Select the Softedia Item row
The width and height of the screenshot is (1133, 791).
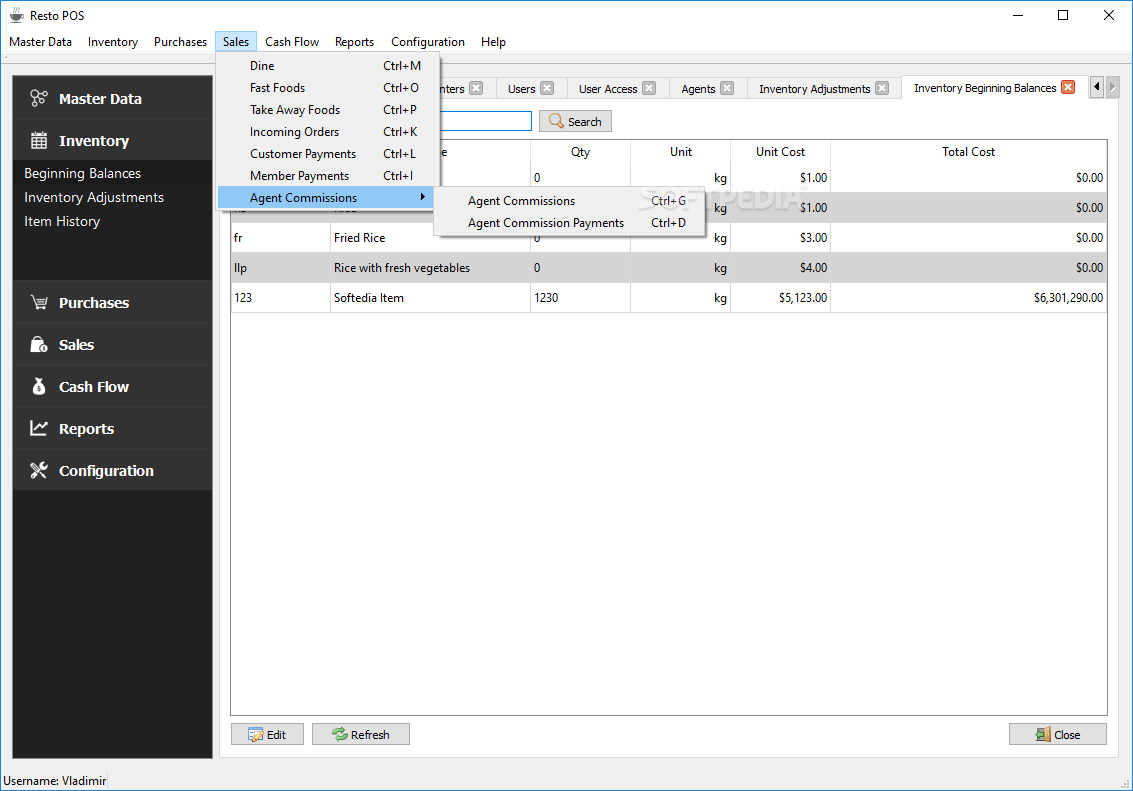[x=668, y=298]
